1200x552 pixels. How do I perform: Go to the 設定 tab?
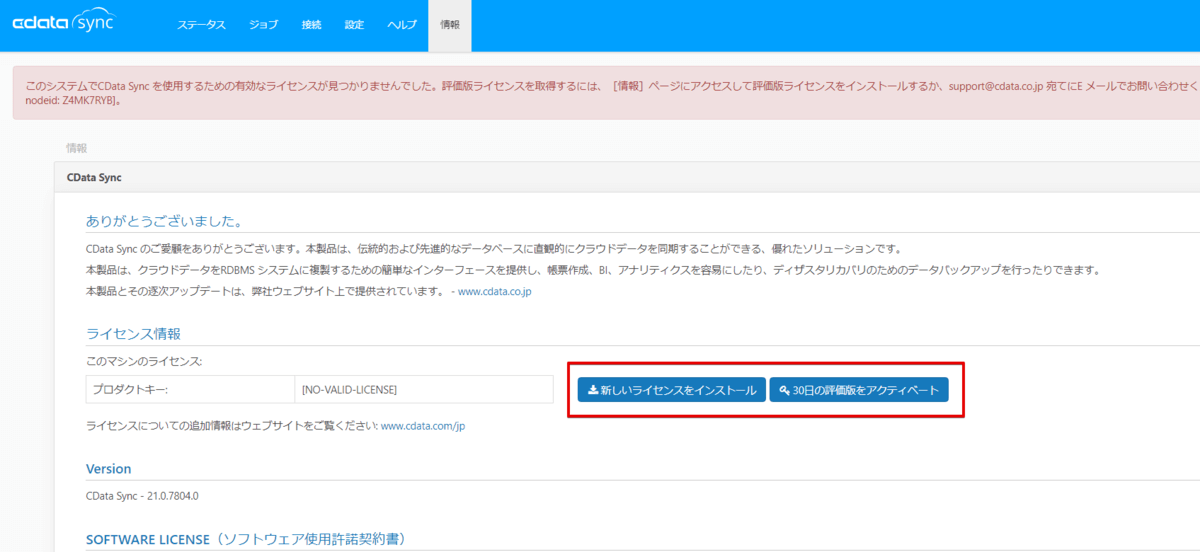coord(354,25)
